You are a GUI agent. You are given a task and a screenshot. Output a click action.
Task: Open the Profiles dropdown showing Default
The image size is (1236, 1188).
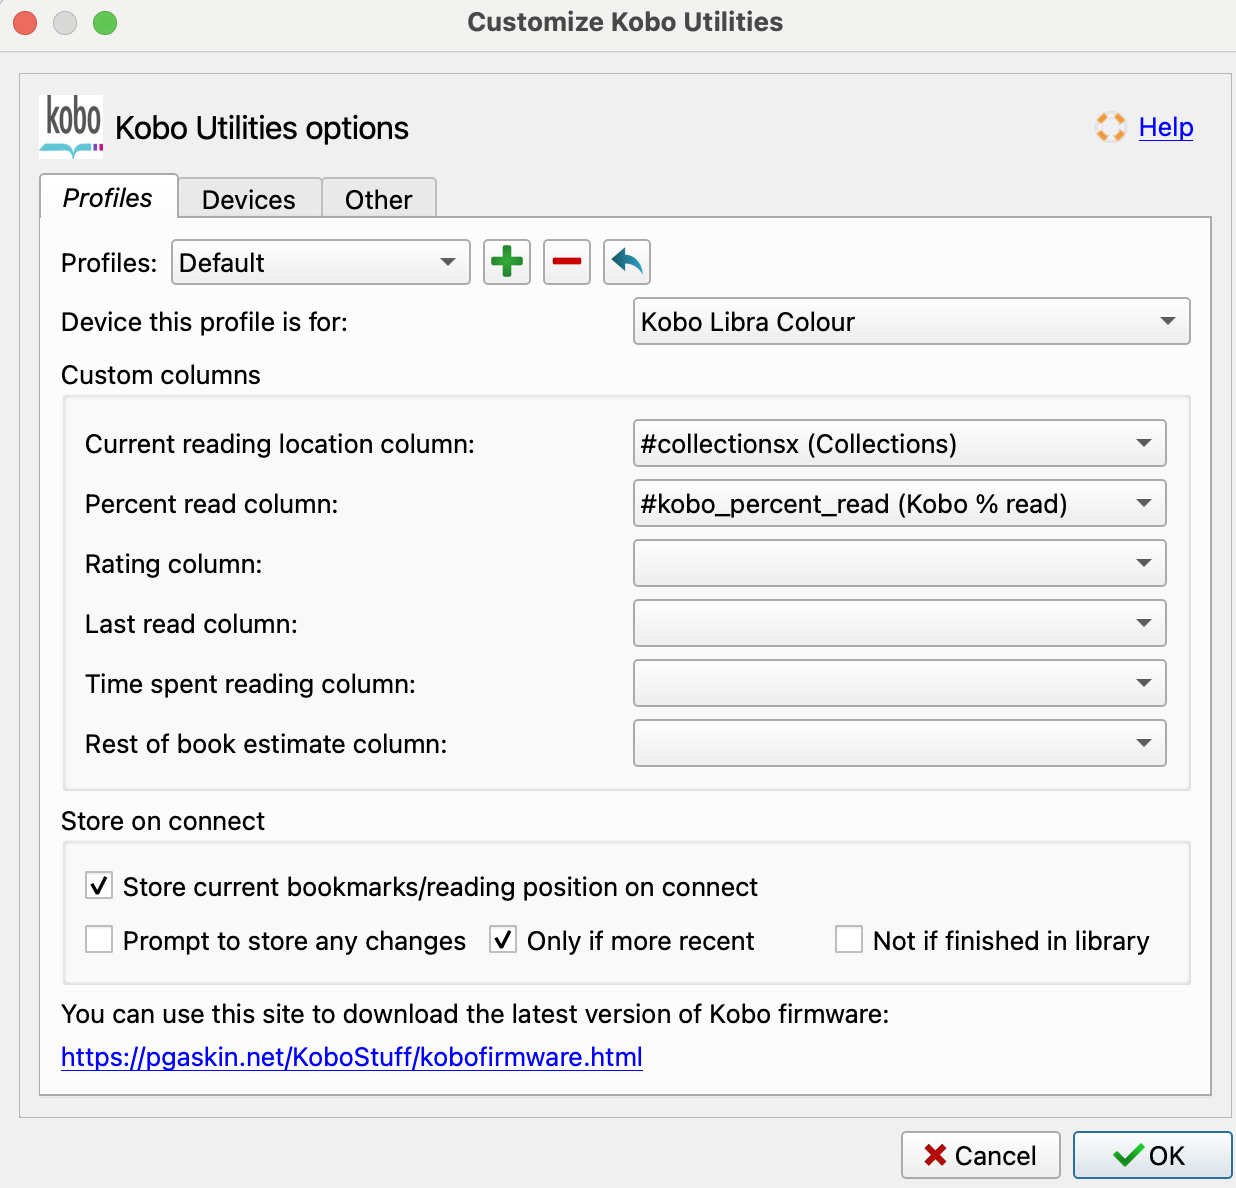tap(321, 262)
